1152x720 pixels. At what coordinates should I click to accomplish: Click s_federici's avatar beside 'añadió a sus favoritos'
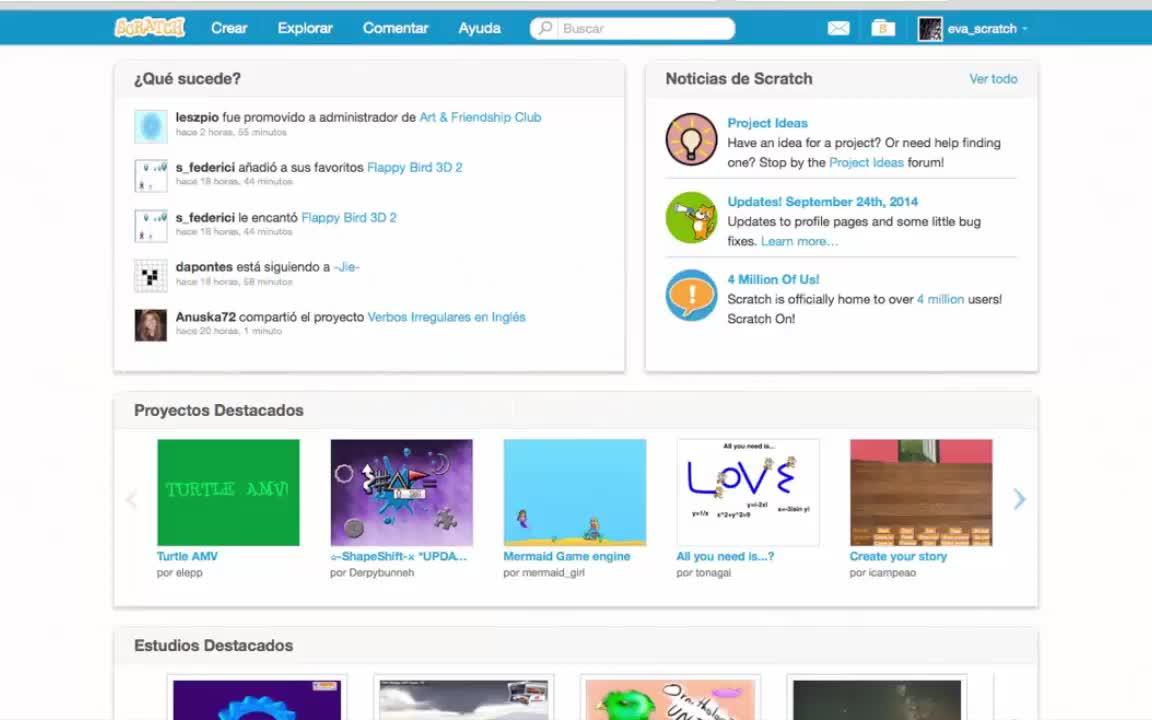151,176
